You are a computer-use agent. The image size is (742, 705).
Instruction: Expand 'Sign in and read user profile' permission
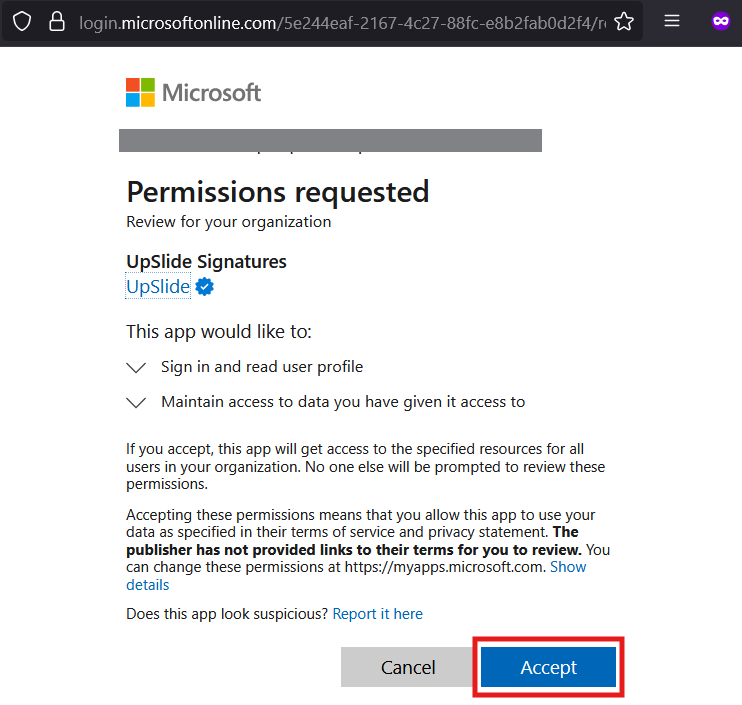click(x=136, y=367)
